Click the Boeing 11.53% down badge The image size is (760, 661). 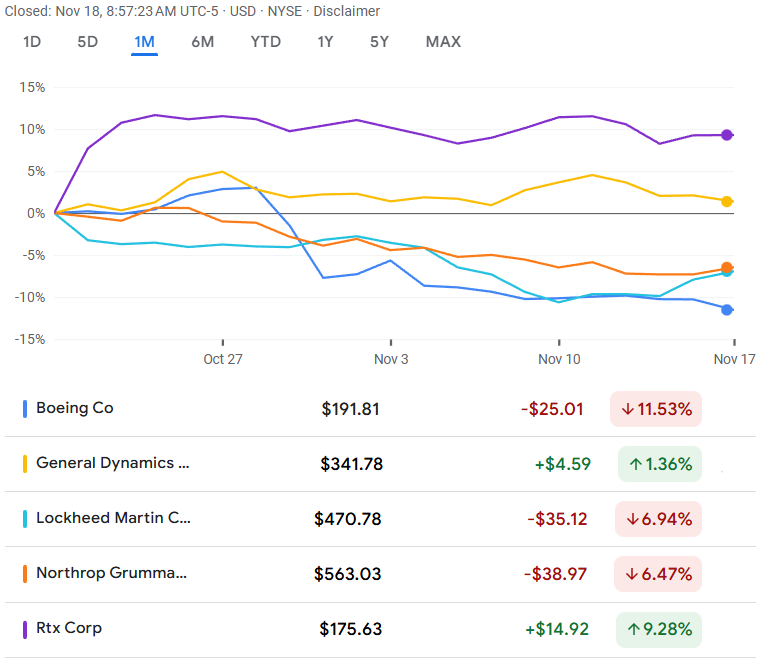pos(656,409)
